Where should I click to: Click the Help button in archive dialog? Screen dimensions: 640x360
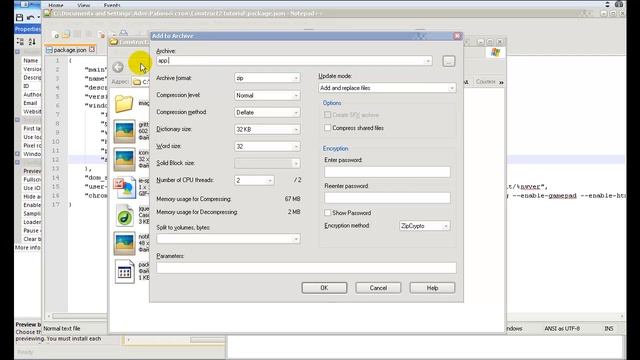(432, 288)
